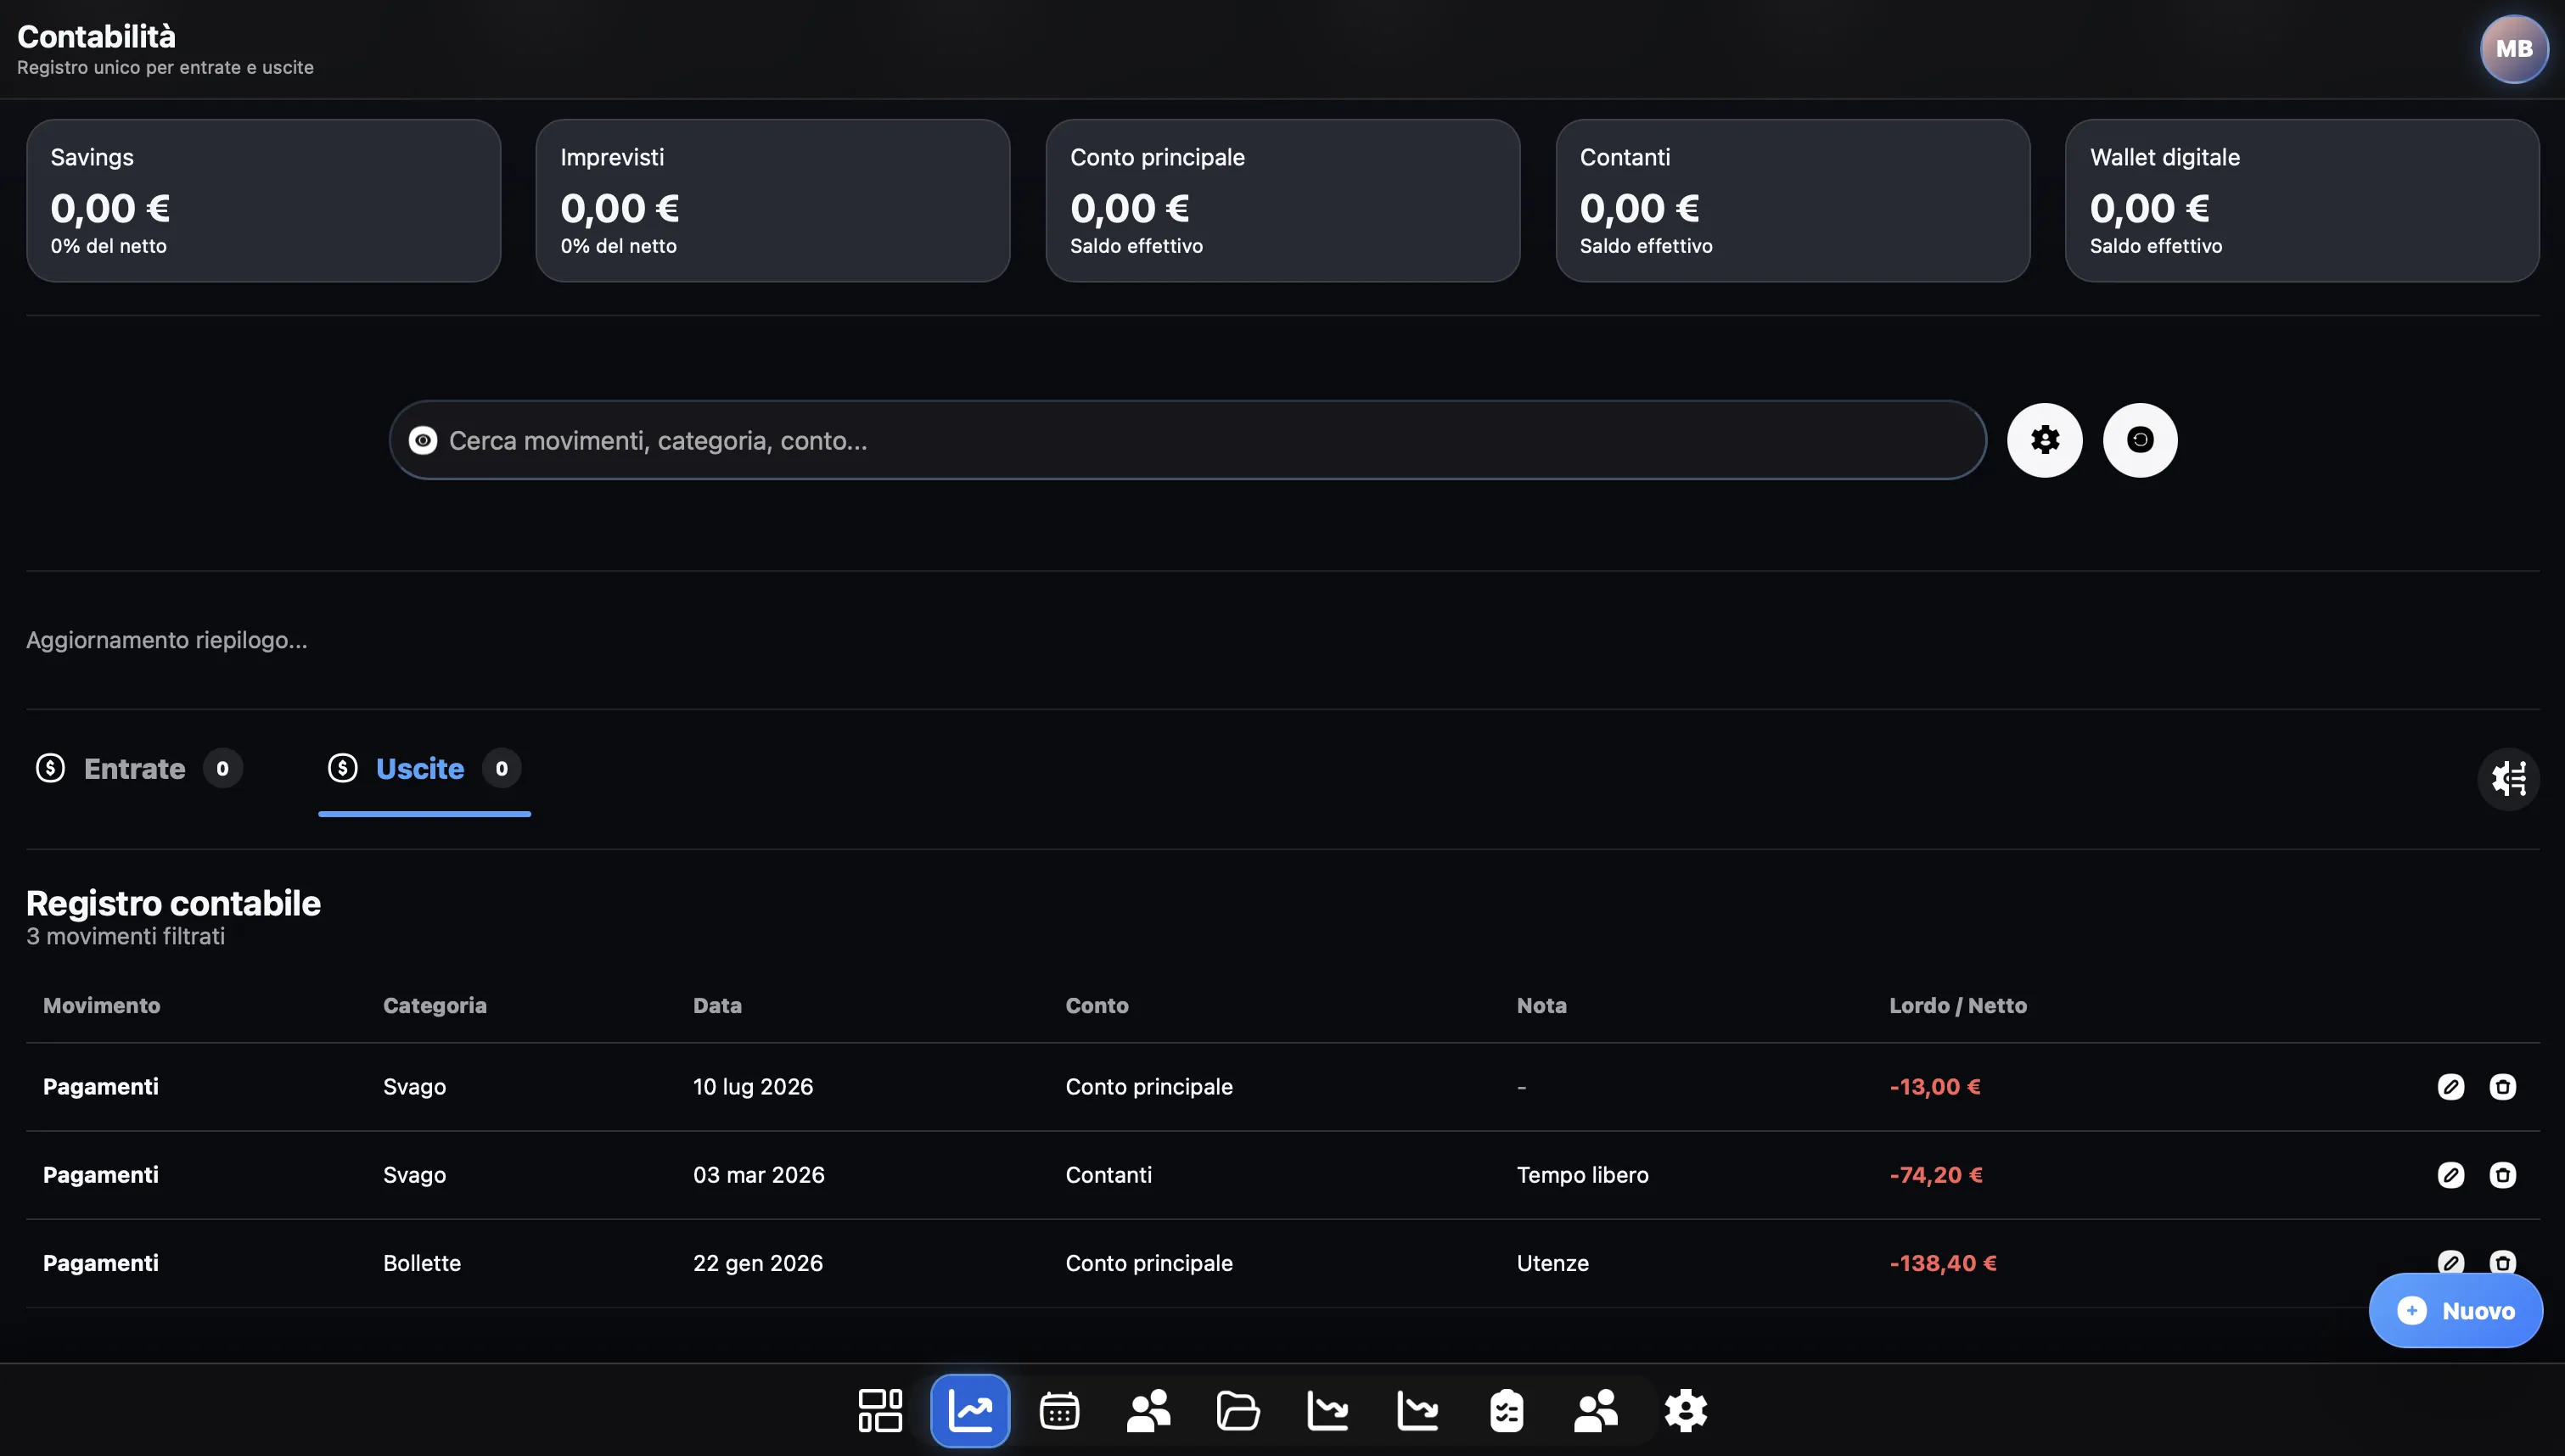The image size is (2565, 1456).
Task: Select the active accounting chart icon in dock
Action: (x=970, y=1410)
